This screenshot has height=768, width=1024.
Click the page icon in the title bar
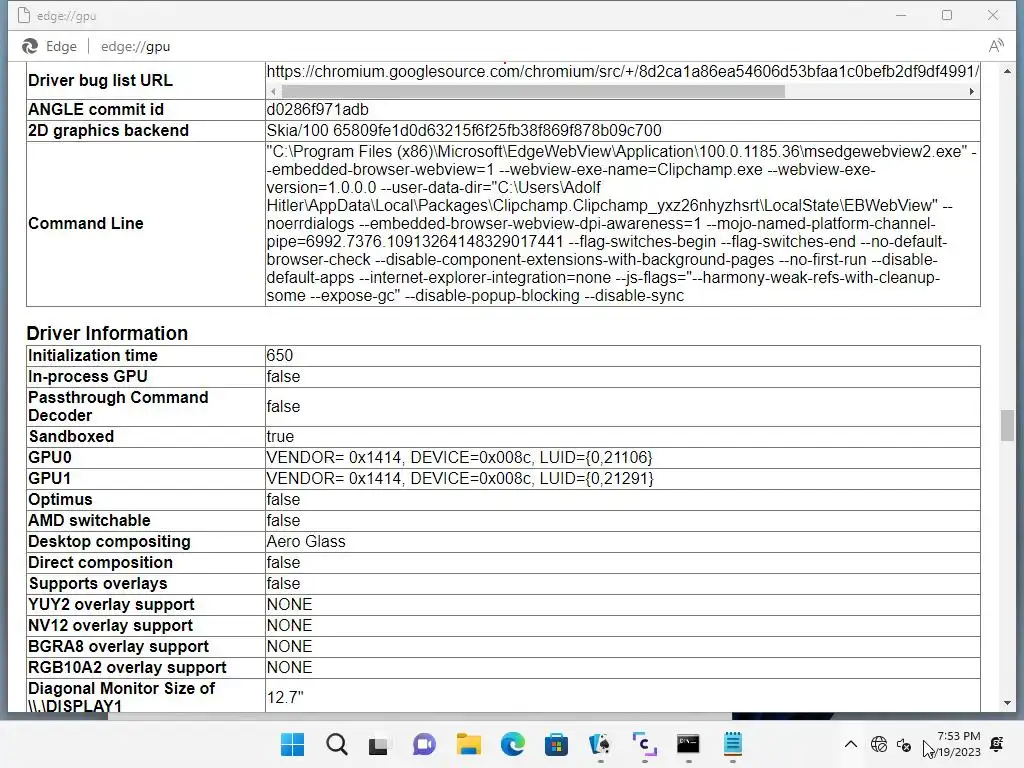tap(24, 15)
